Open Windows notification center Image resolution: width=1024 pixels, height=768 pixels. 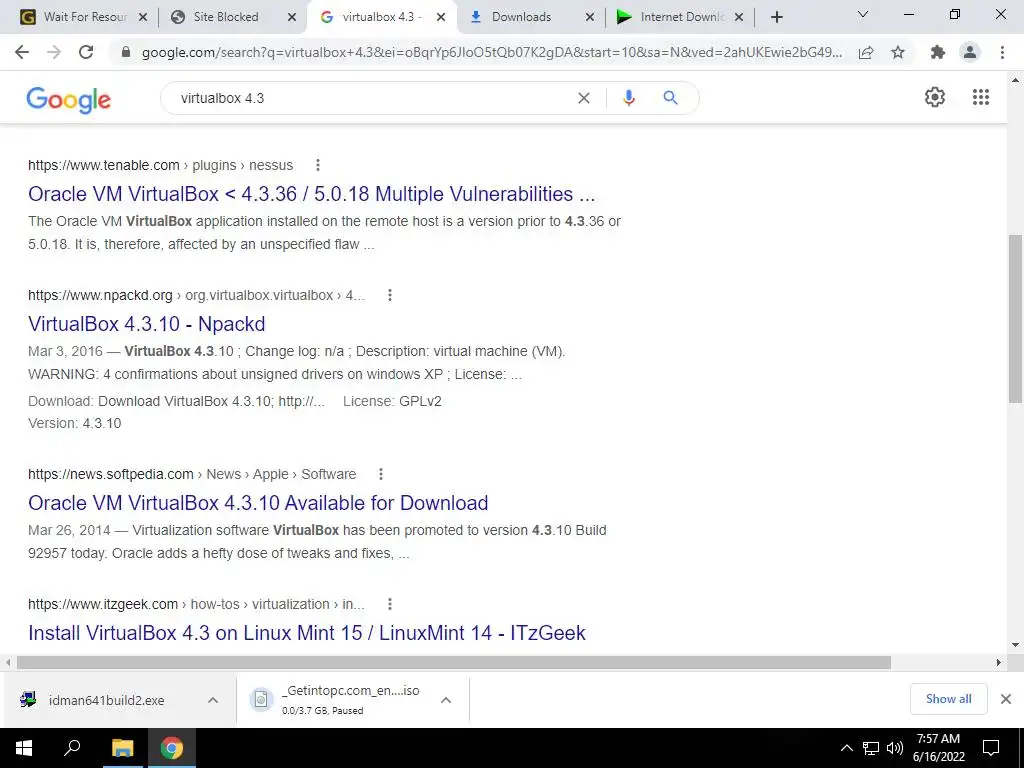coord(991,748)
